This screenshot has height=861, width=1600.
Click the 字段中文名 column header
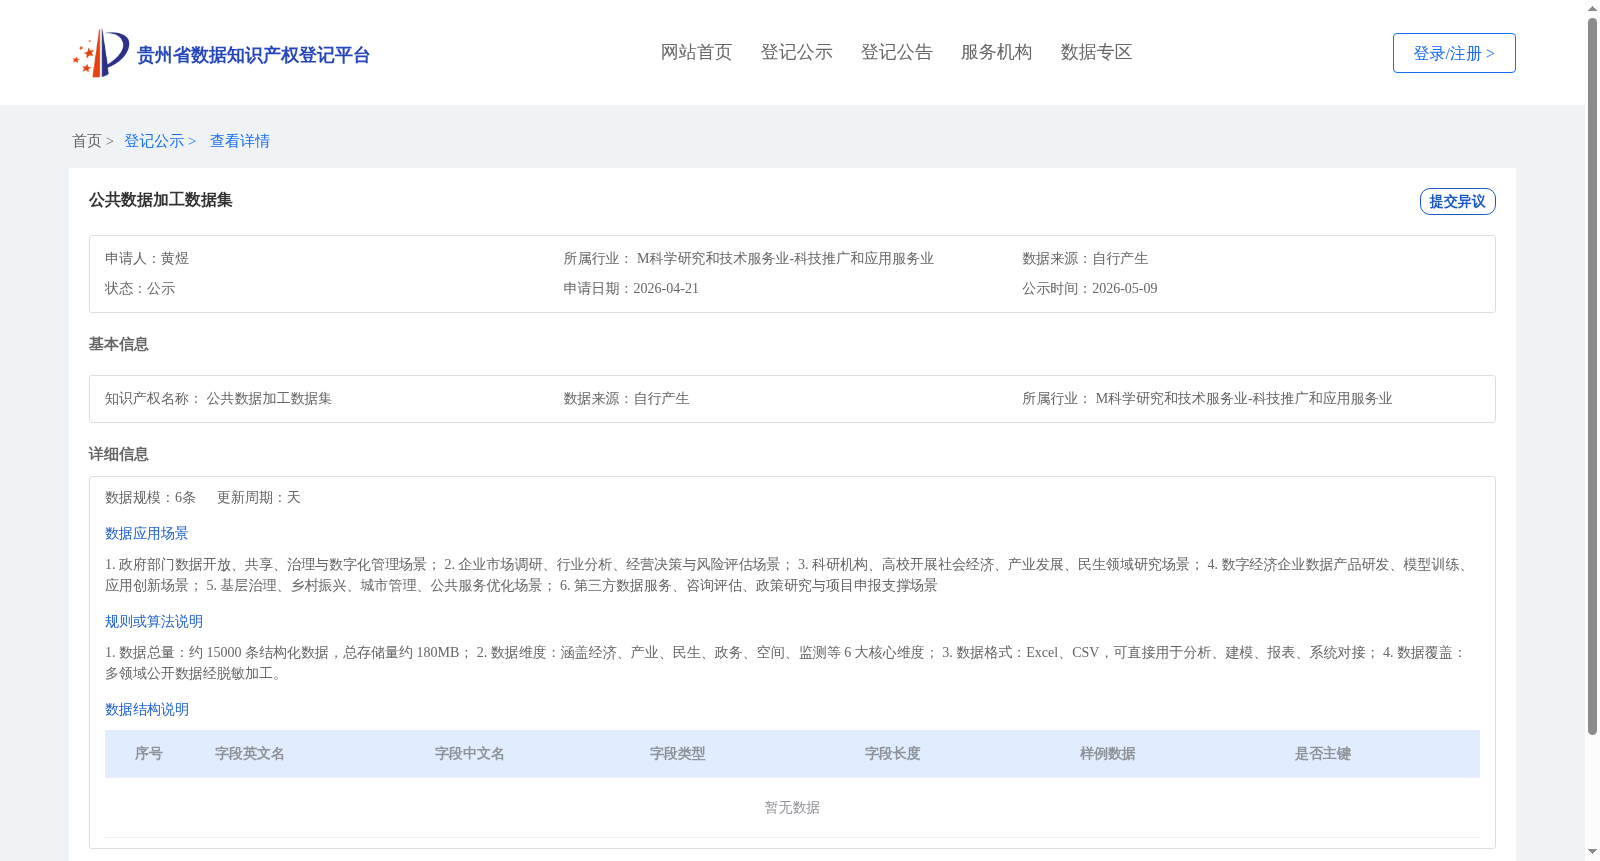[x=470, y=753]
